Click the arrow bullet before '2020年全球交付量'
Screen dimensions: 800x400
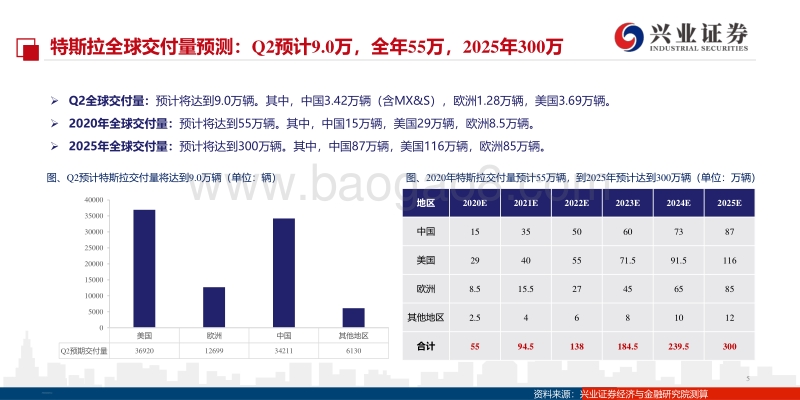pos(55,124)
